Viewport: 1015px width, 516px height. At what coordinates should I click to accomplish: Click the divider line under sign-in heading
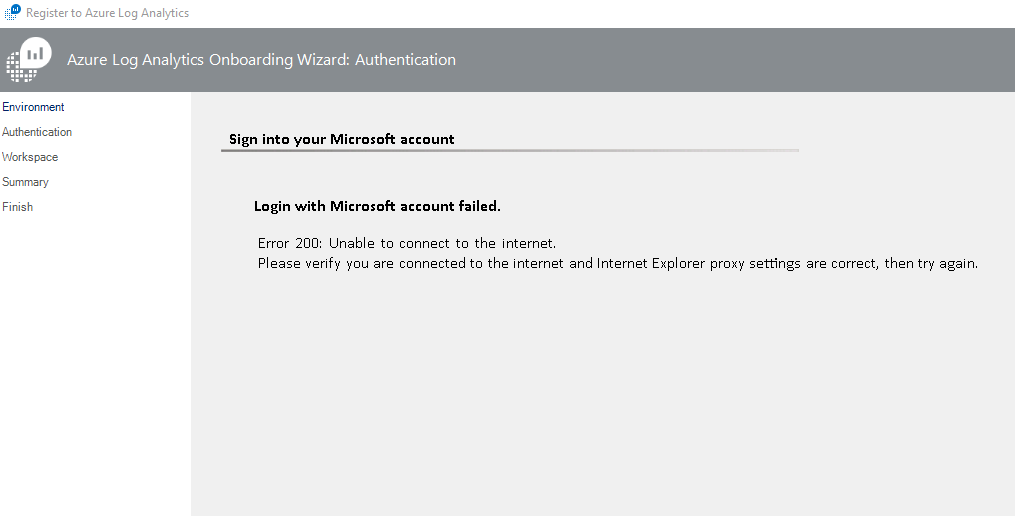(510, 150)
